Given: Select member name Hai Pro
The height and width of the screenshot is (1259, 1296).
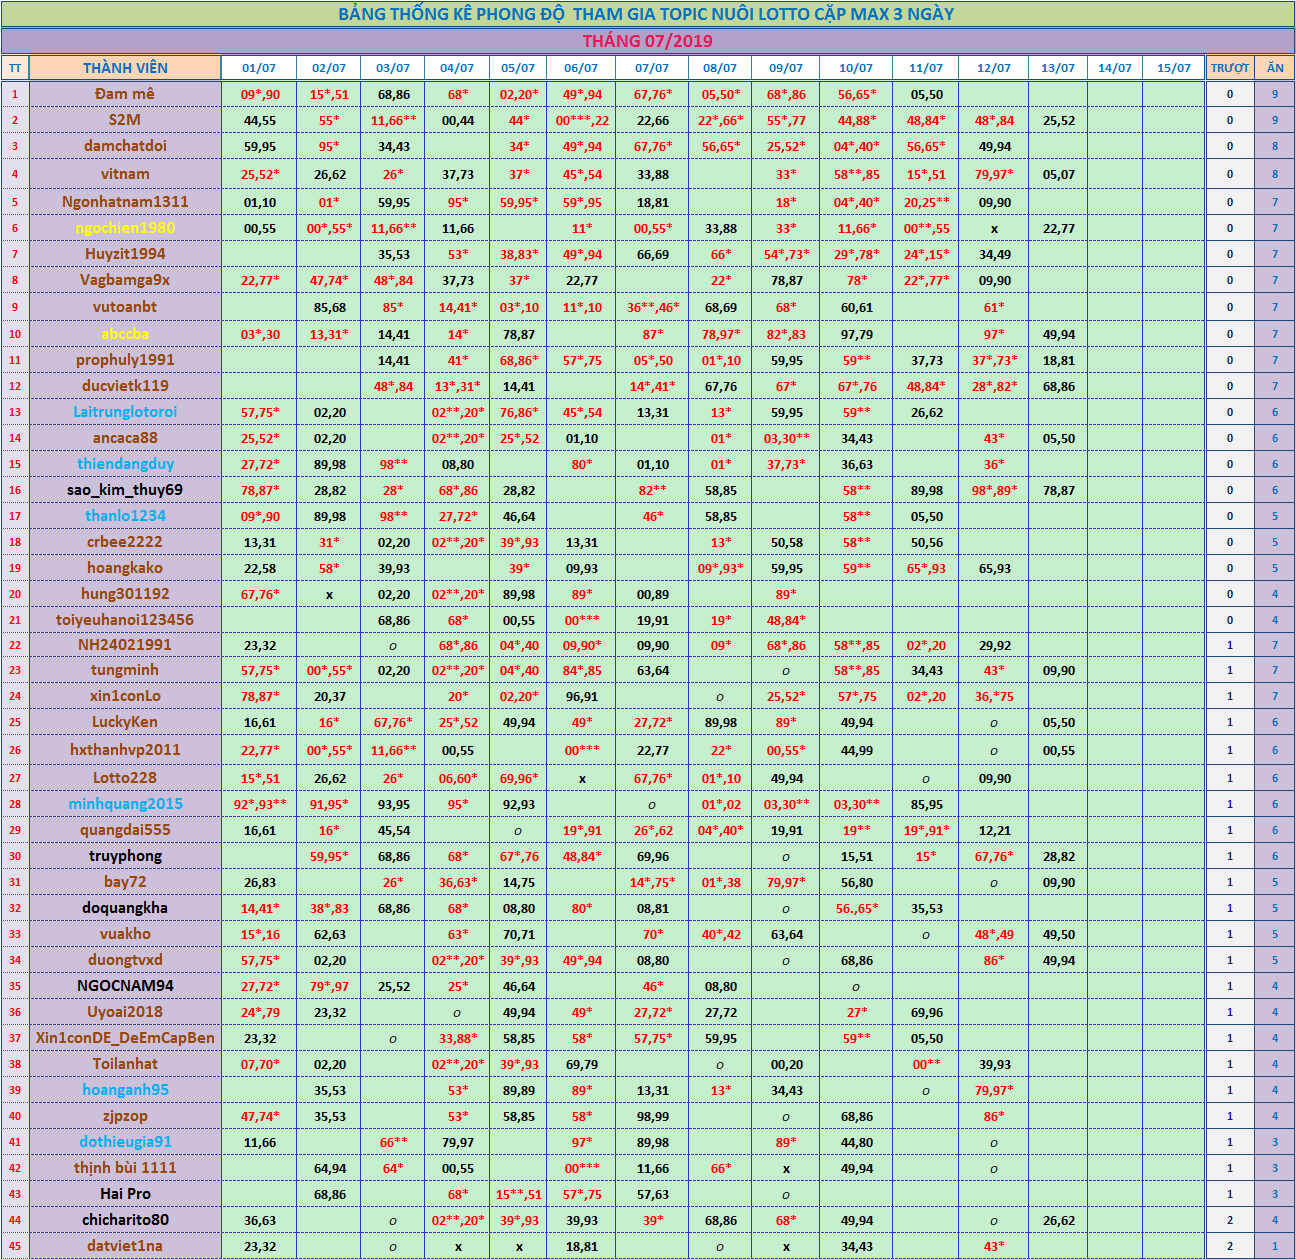Looking at the screenshot, I should tap(125, 1194).
